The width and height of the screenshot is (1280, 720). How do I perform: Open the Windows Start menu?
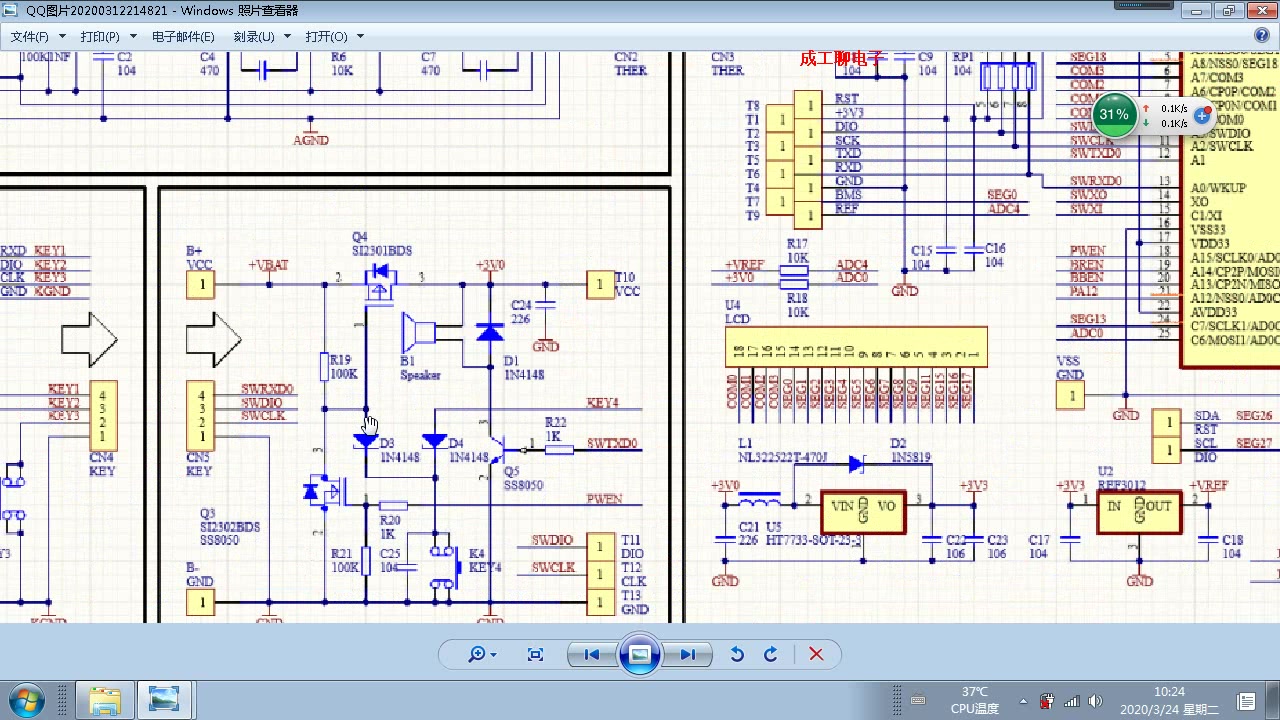[x=28, y=700]
